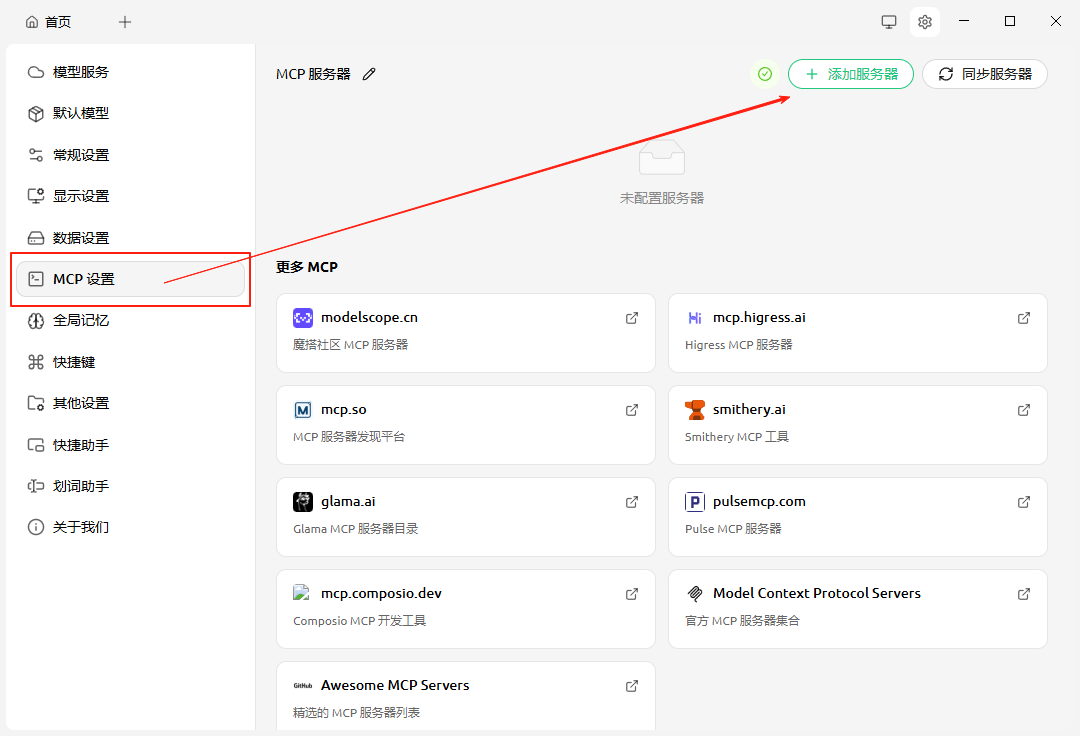
Task: Go to 其他设置 section
Action: (130, 403)
